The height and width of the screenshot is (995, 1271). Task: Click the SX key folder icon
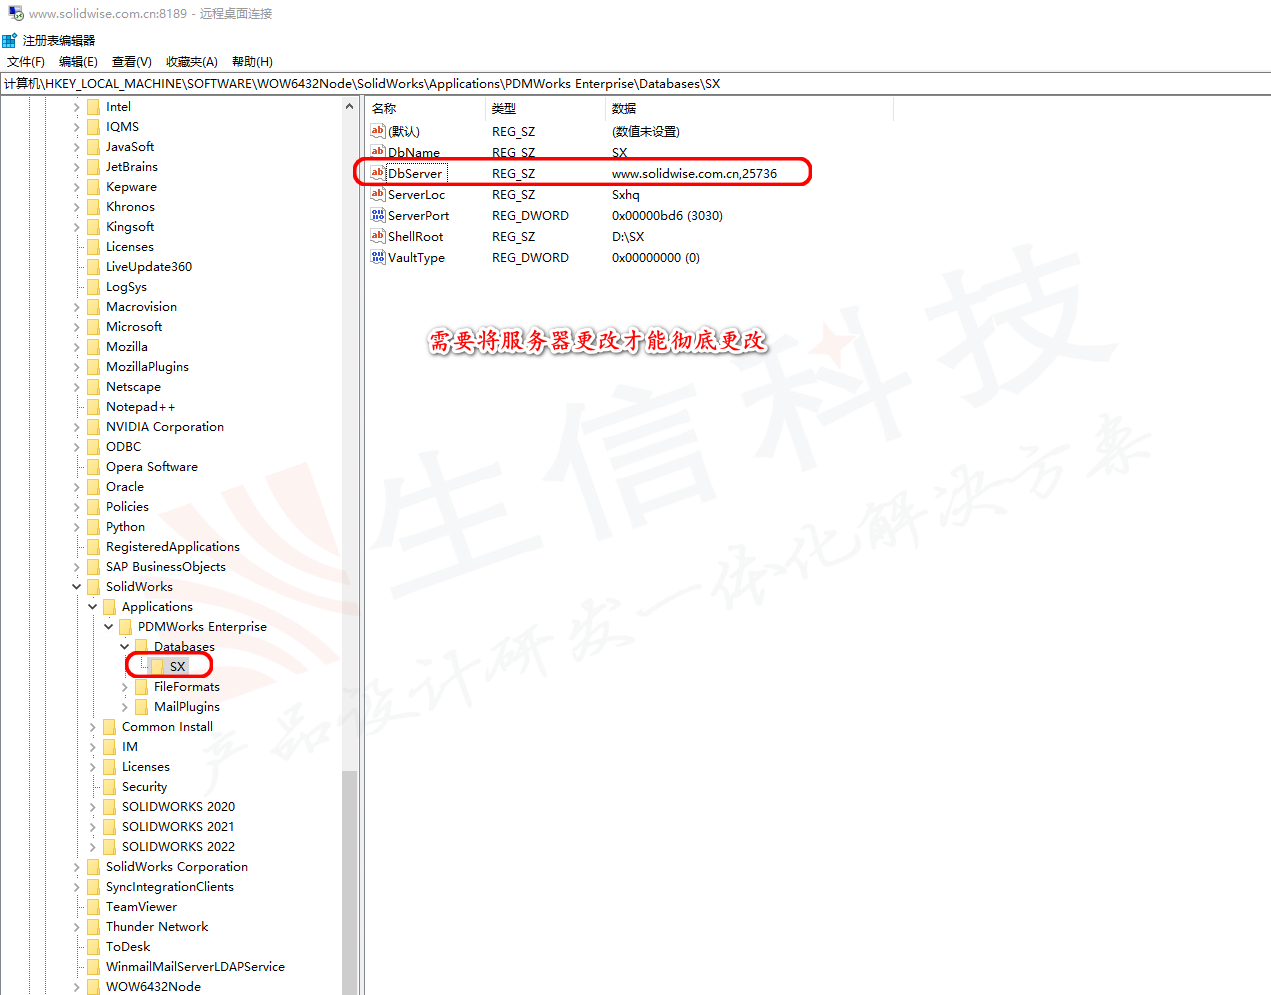(x=158, y=667)
